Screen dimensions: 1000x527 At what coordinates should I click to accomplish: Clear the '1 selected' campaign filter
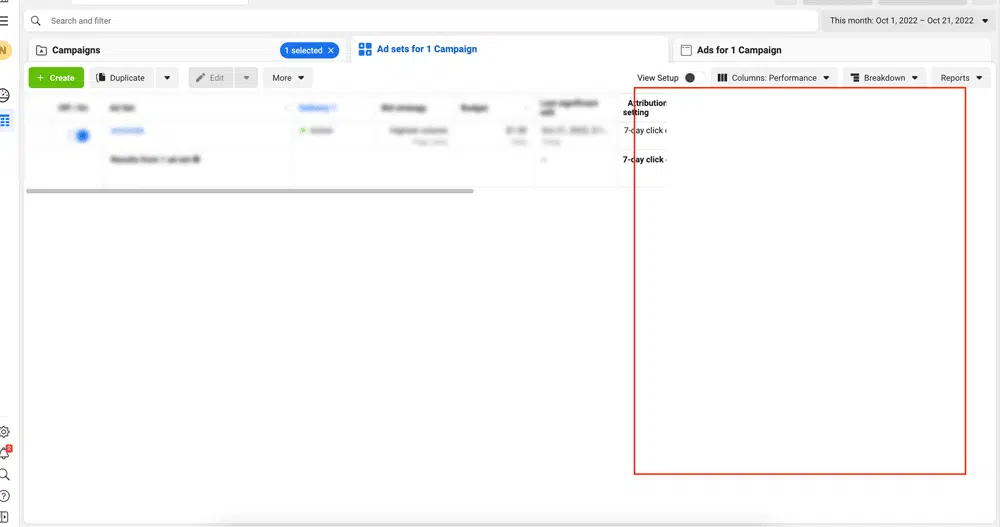click(x=331, y=50)
